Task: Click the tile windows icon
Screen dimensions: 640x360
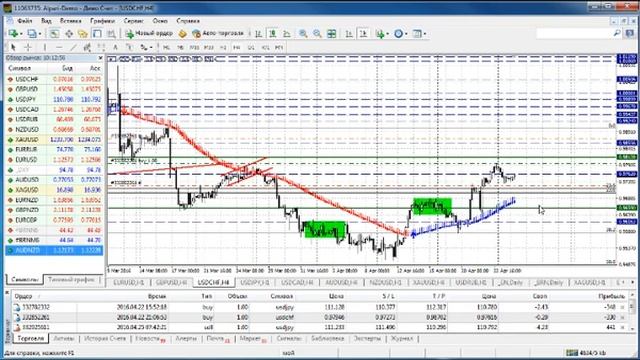Action: pos(332,34)
